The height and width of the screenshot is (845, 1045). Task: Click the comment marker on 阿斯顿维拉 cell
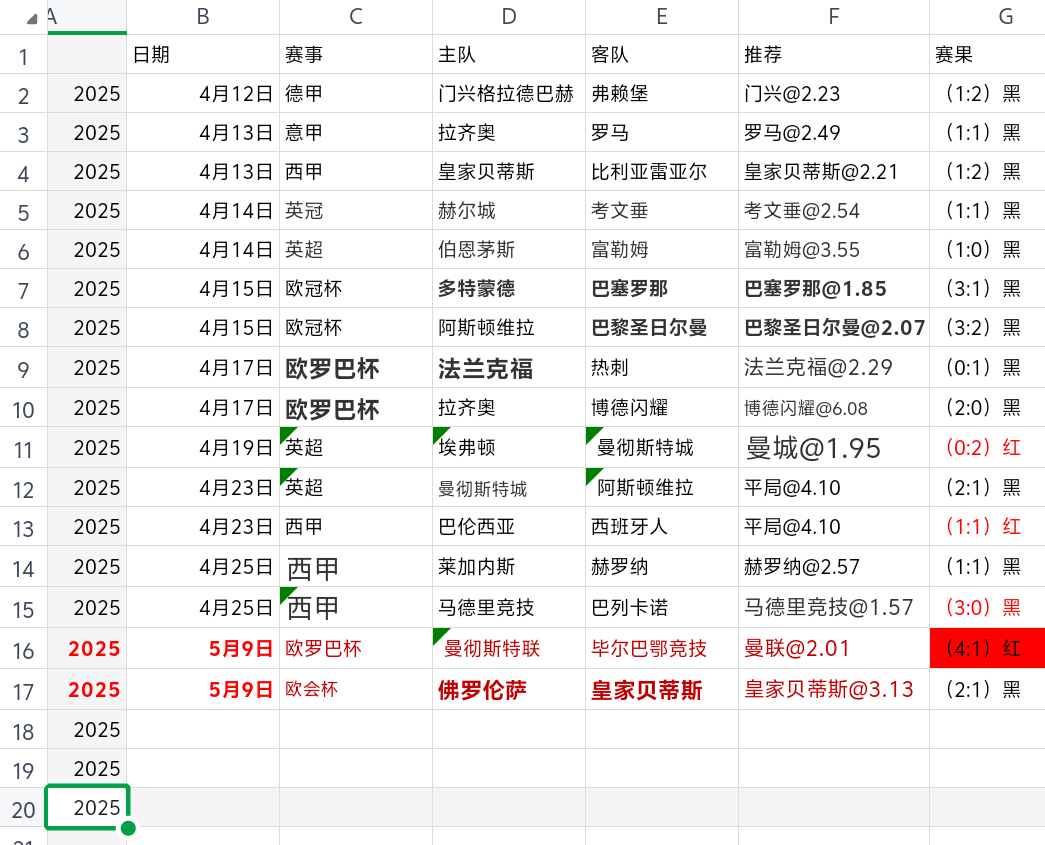(x=591, y=474)
